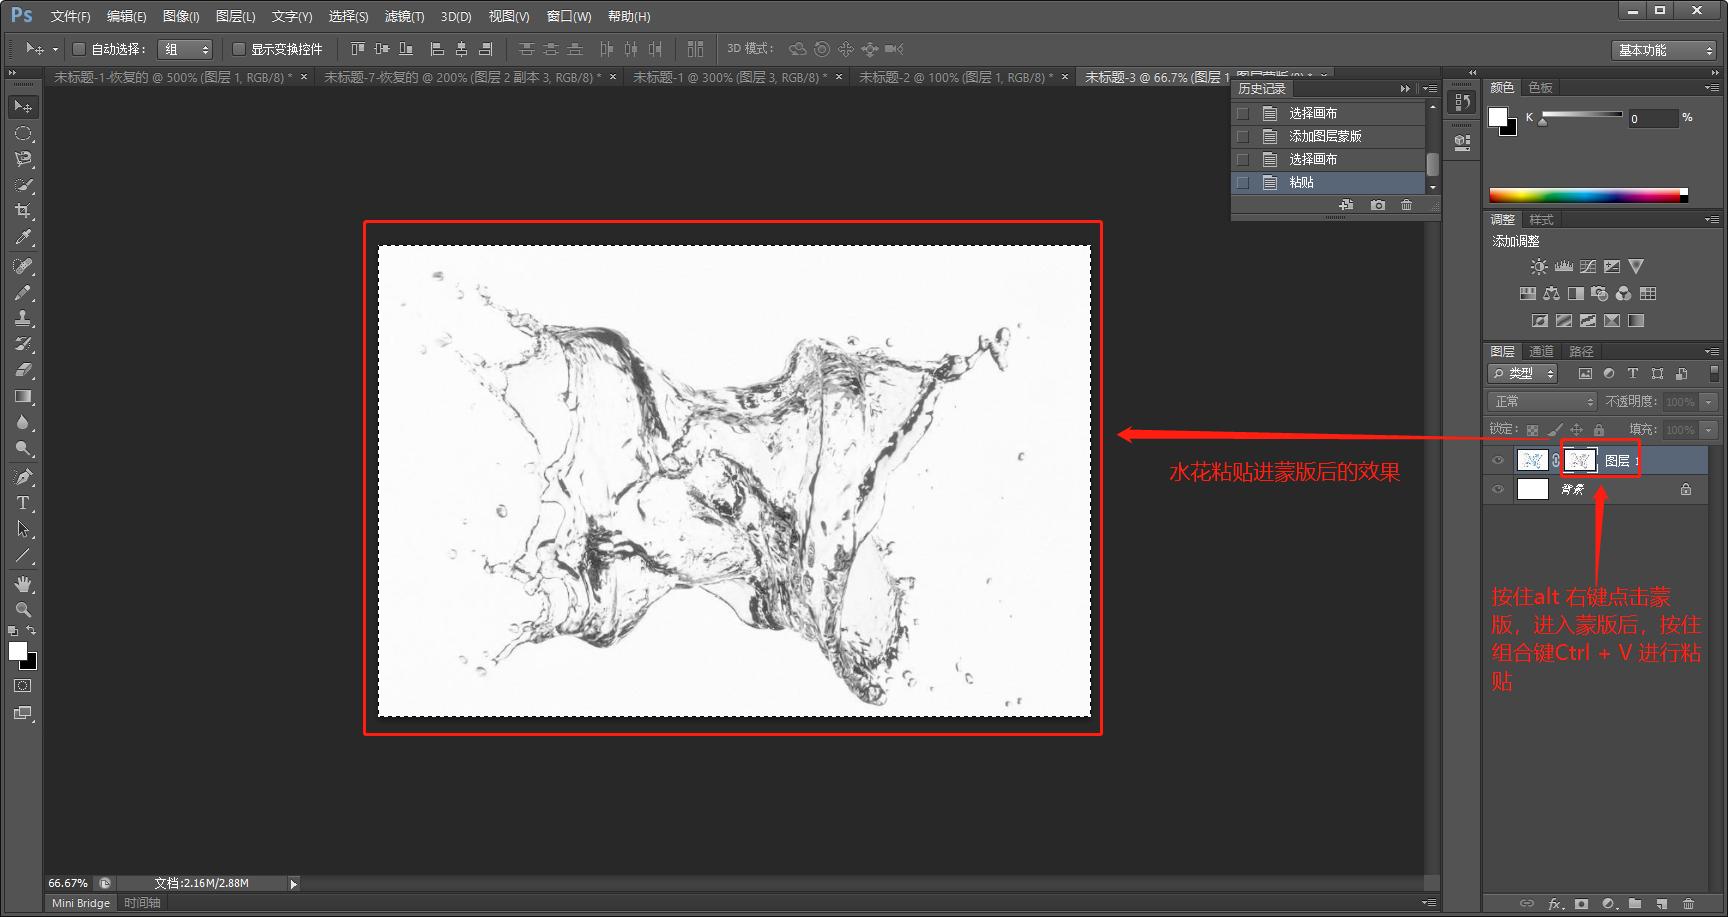
Task: Select the Horizontal Type tool
Action: pyautogui.click(x=23, y=503)
